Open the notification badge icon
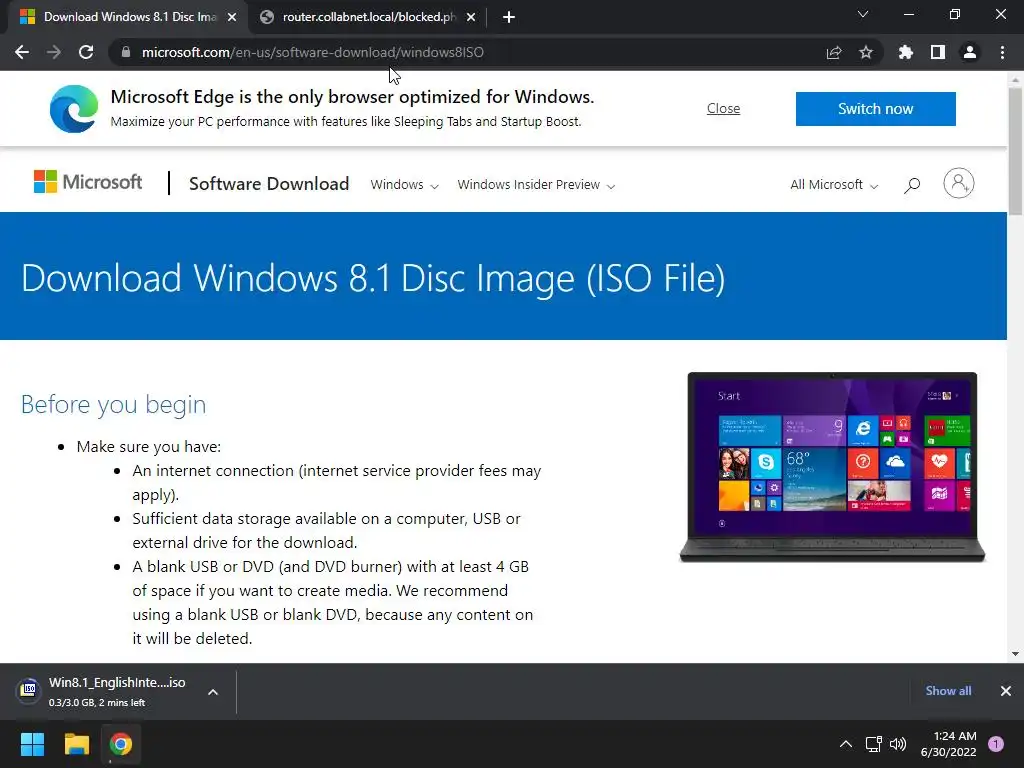This screenshot has width=1024, height=768. pyautogui.click(x=996, y=744)
